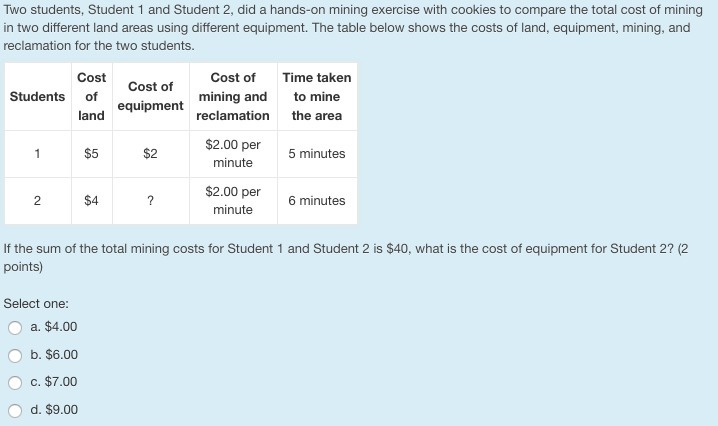Click the "Cost of equipment" column header
Viewport: 718px width, 426px height.
coord(150,96)
